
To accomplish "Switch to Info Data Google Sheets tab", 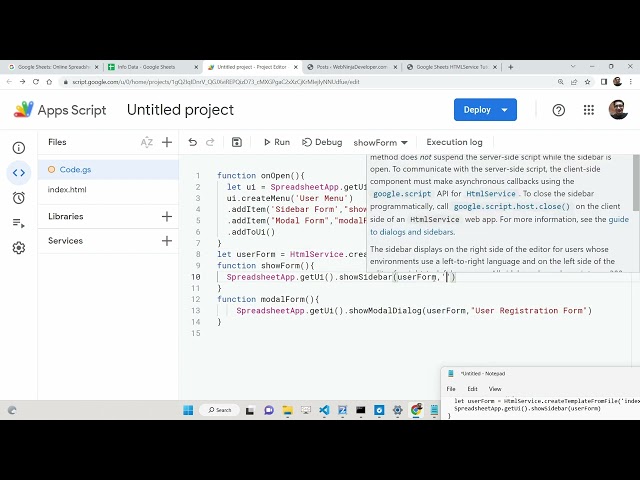I will pos(151,67).
